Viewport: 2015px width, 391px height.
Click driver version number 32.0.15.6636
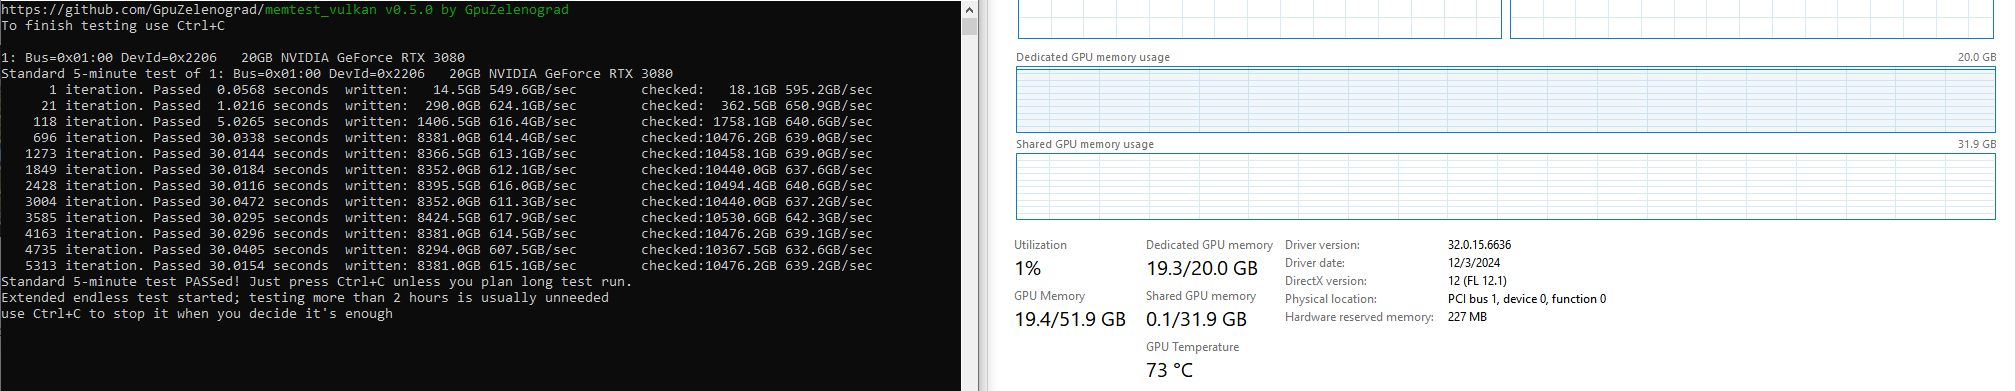click(1479, 245)
